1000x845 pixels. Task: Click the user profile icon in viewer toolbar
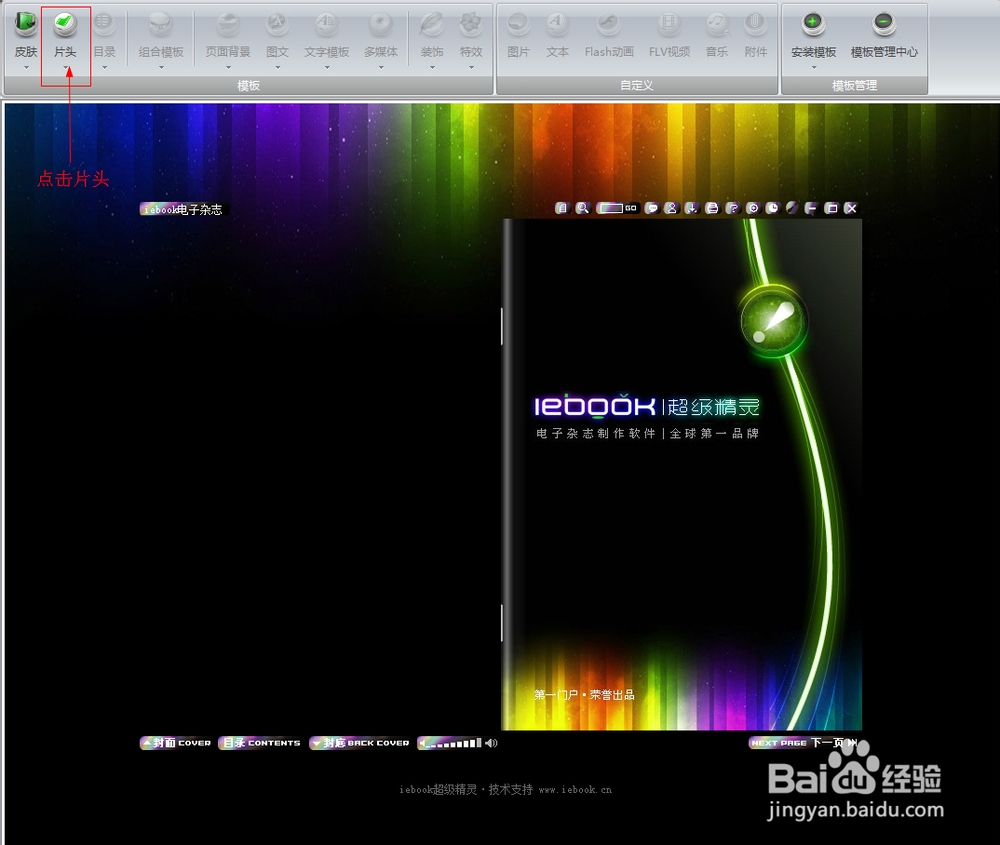coord(671,208)
